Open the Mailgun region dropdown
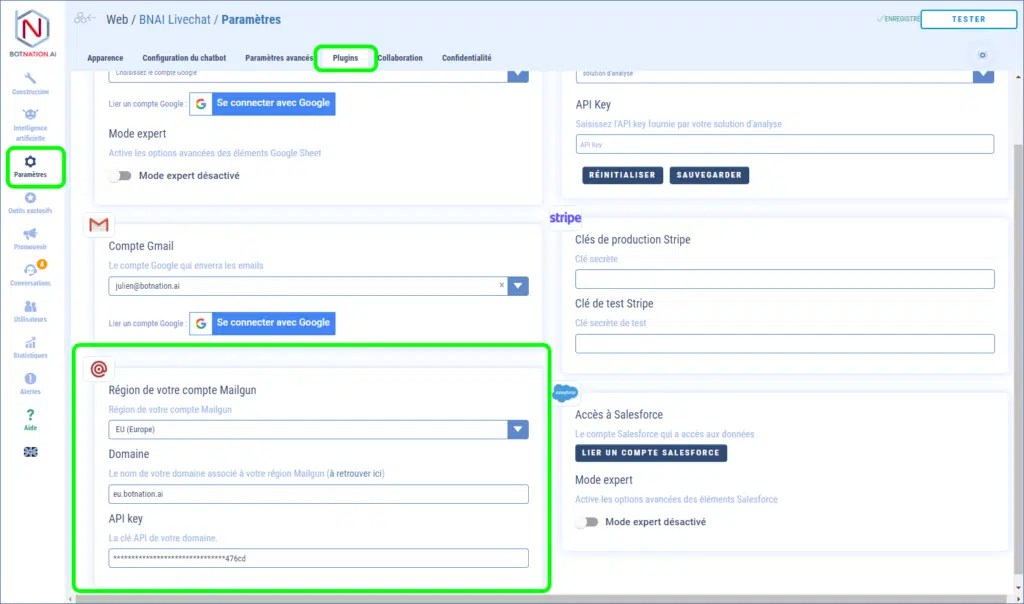Viewport: 1024px width, 604px height. click(x=517, y=430)
